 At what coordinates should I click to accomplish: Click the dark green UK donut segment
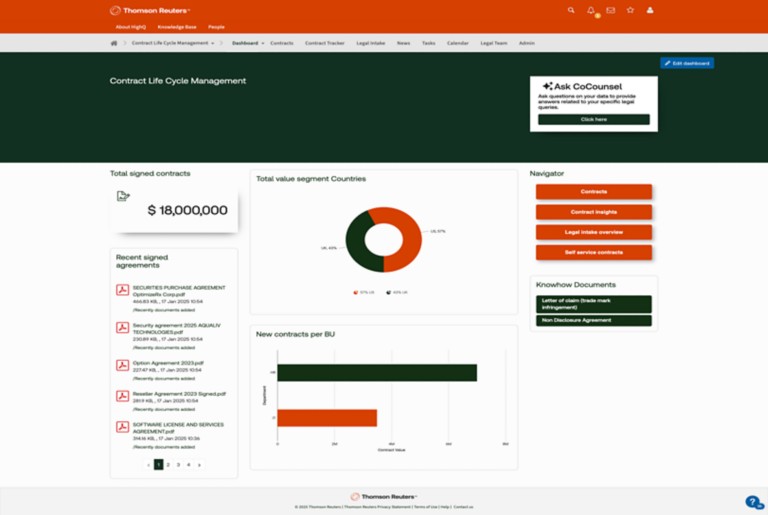[356, 243]
